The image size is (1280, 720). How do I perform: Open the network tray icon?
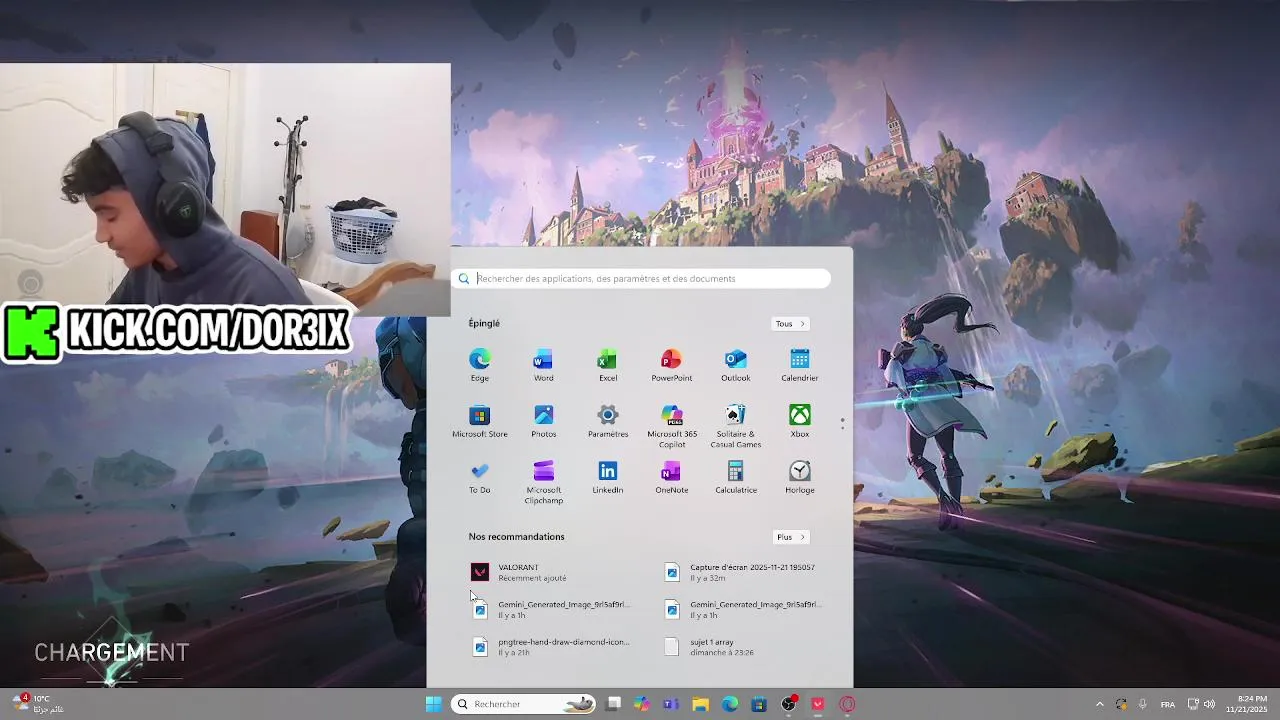tap(1193, 704)
